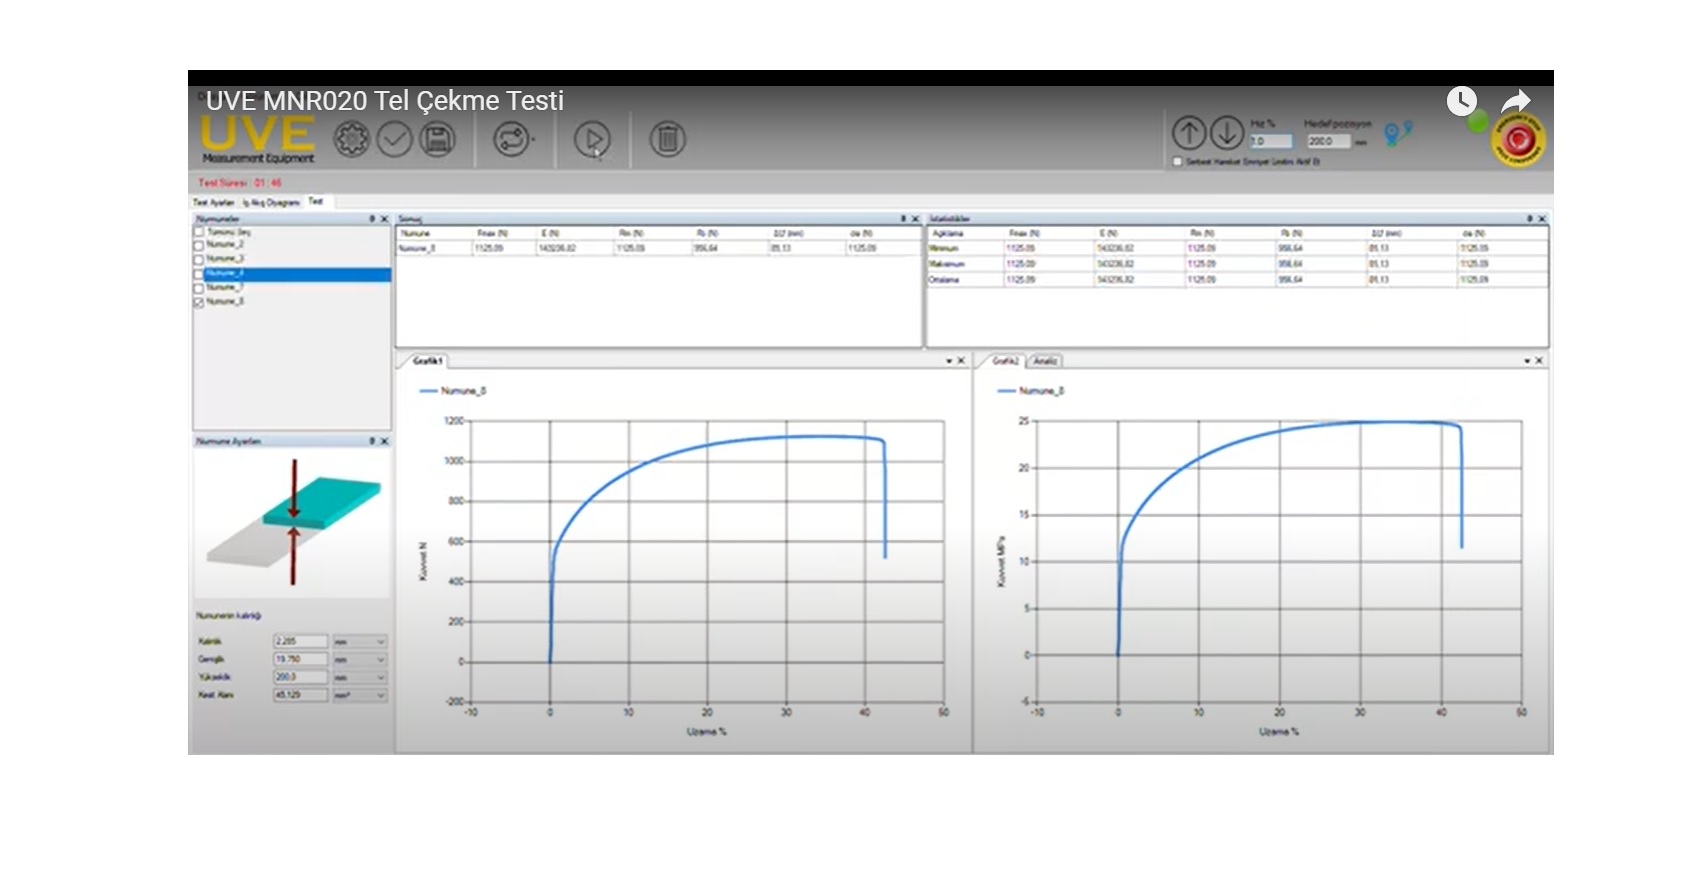The image size is (1704, 874).
Task: Click the Kalınlık value field
Action: coord(301,641)
